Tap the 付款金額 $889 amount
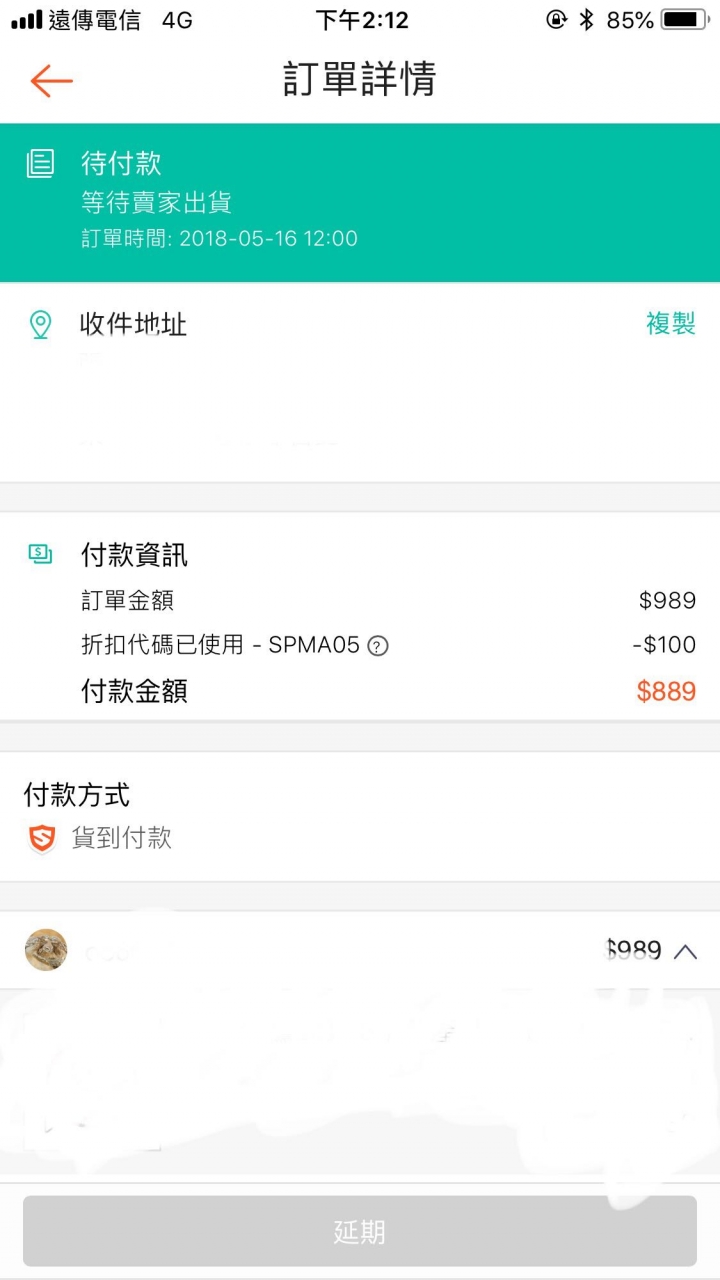 [666, 691]
